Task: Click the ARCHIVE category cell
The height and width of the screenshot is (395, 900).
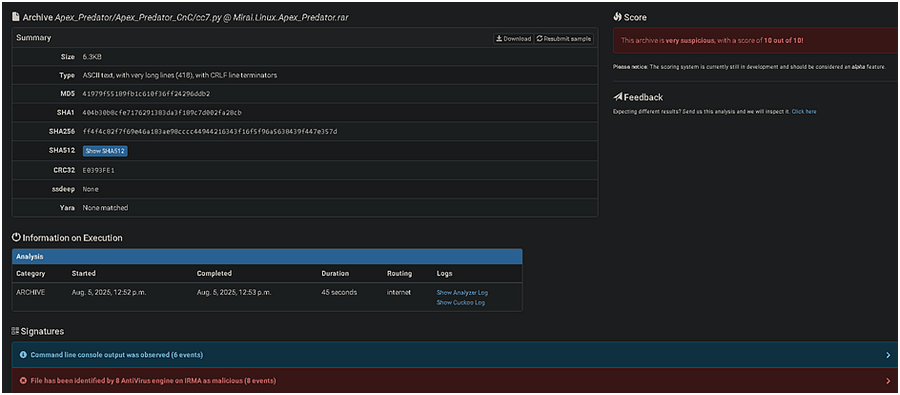Action: [30, 293]
